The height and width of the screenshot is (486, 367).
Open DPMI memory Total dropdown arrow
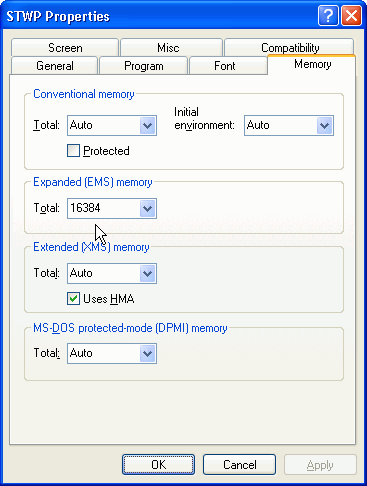click(148, 354)
